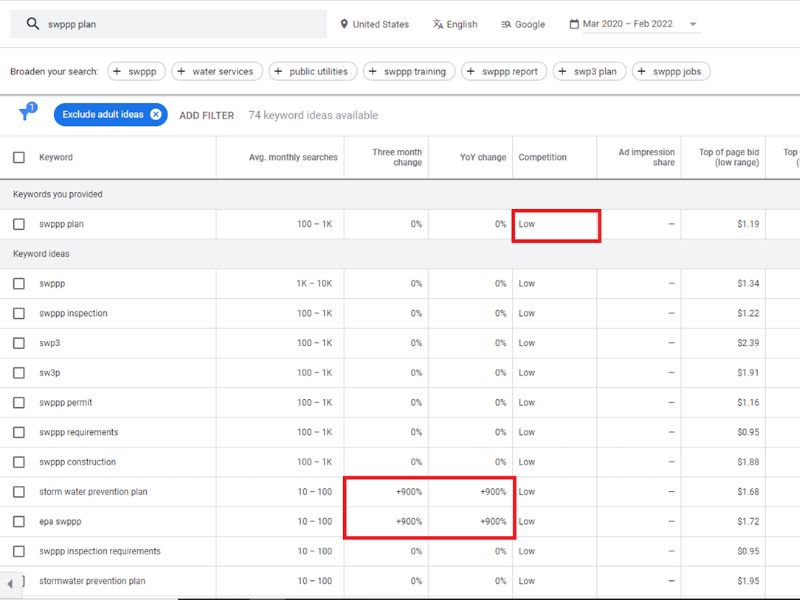Click the plus icon on swppp jobs
This screenshot has height=600, width=800.
click(x=641, y=71)
